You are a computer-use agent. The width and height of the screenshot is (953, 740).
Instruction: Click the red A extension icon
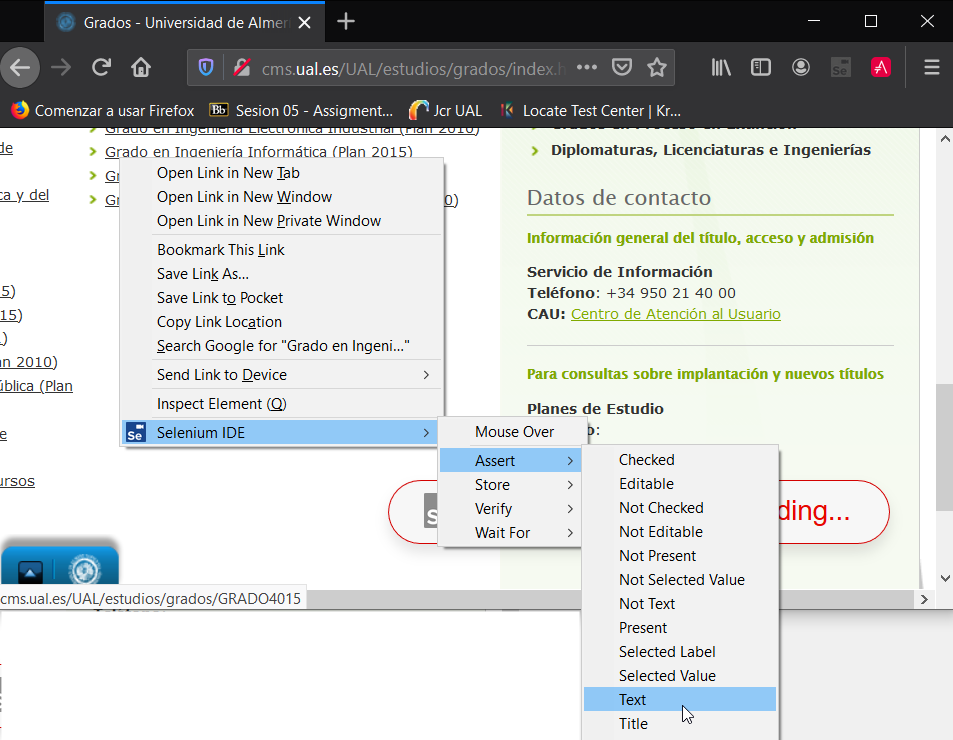[880, 67]
